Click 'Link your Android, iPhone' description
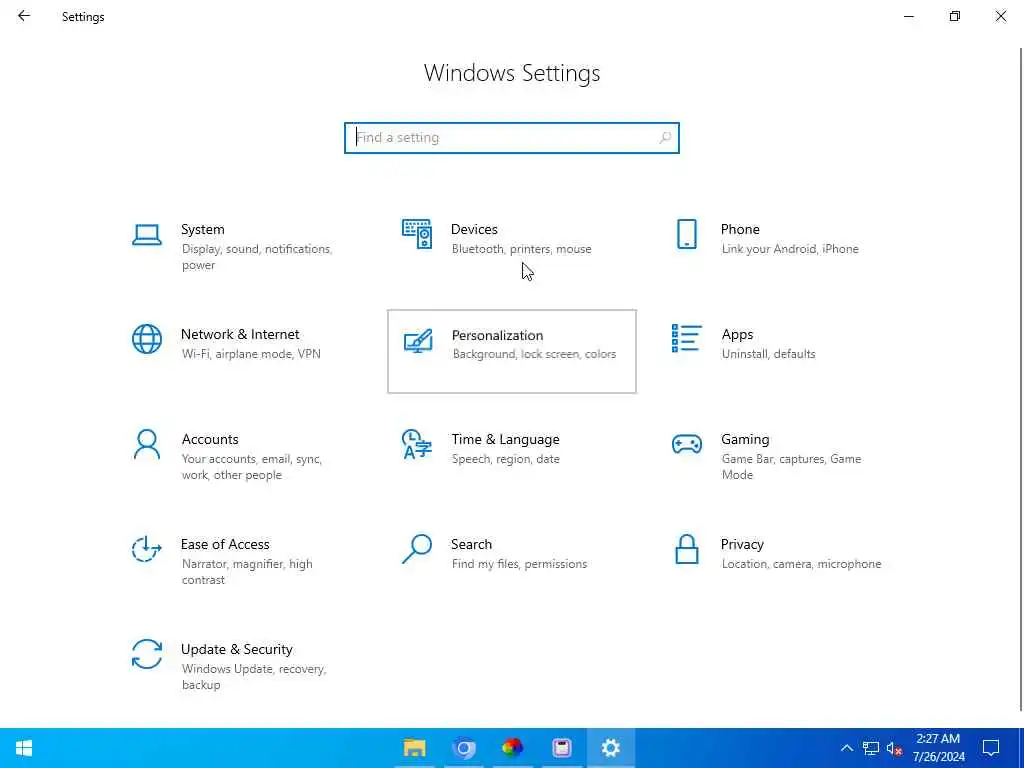This screenshot has width=1024, height=768. (x=790, y=249)
